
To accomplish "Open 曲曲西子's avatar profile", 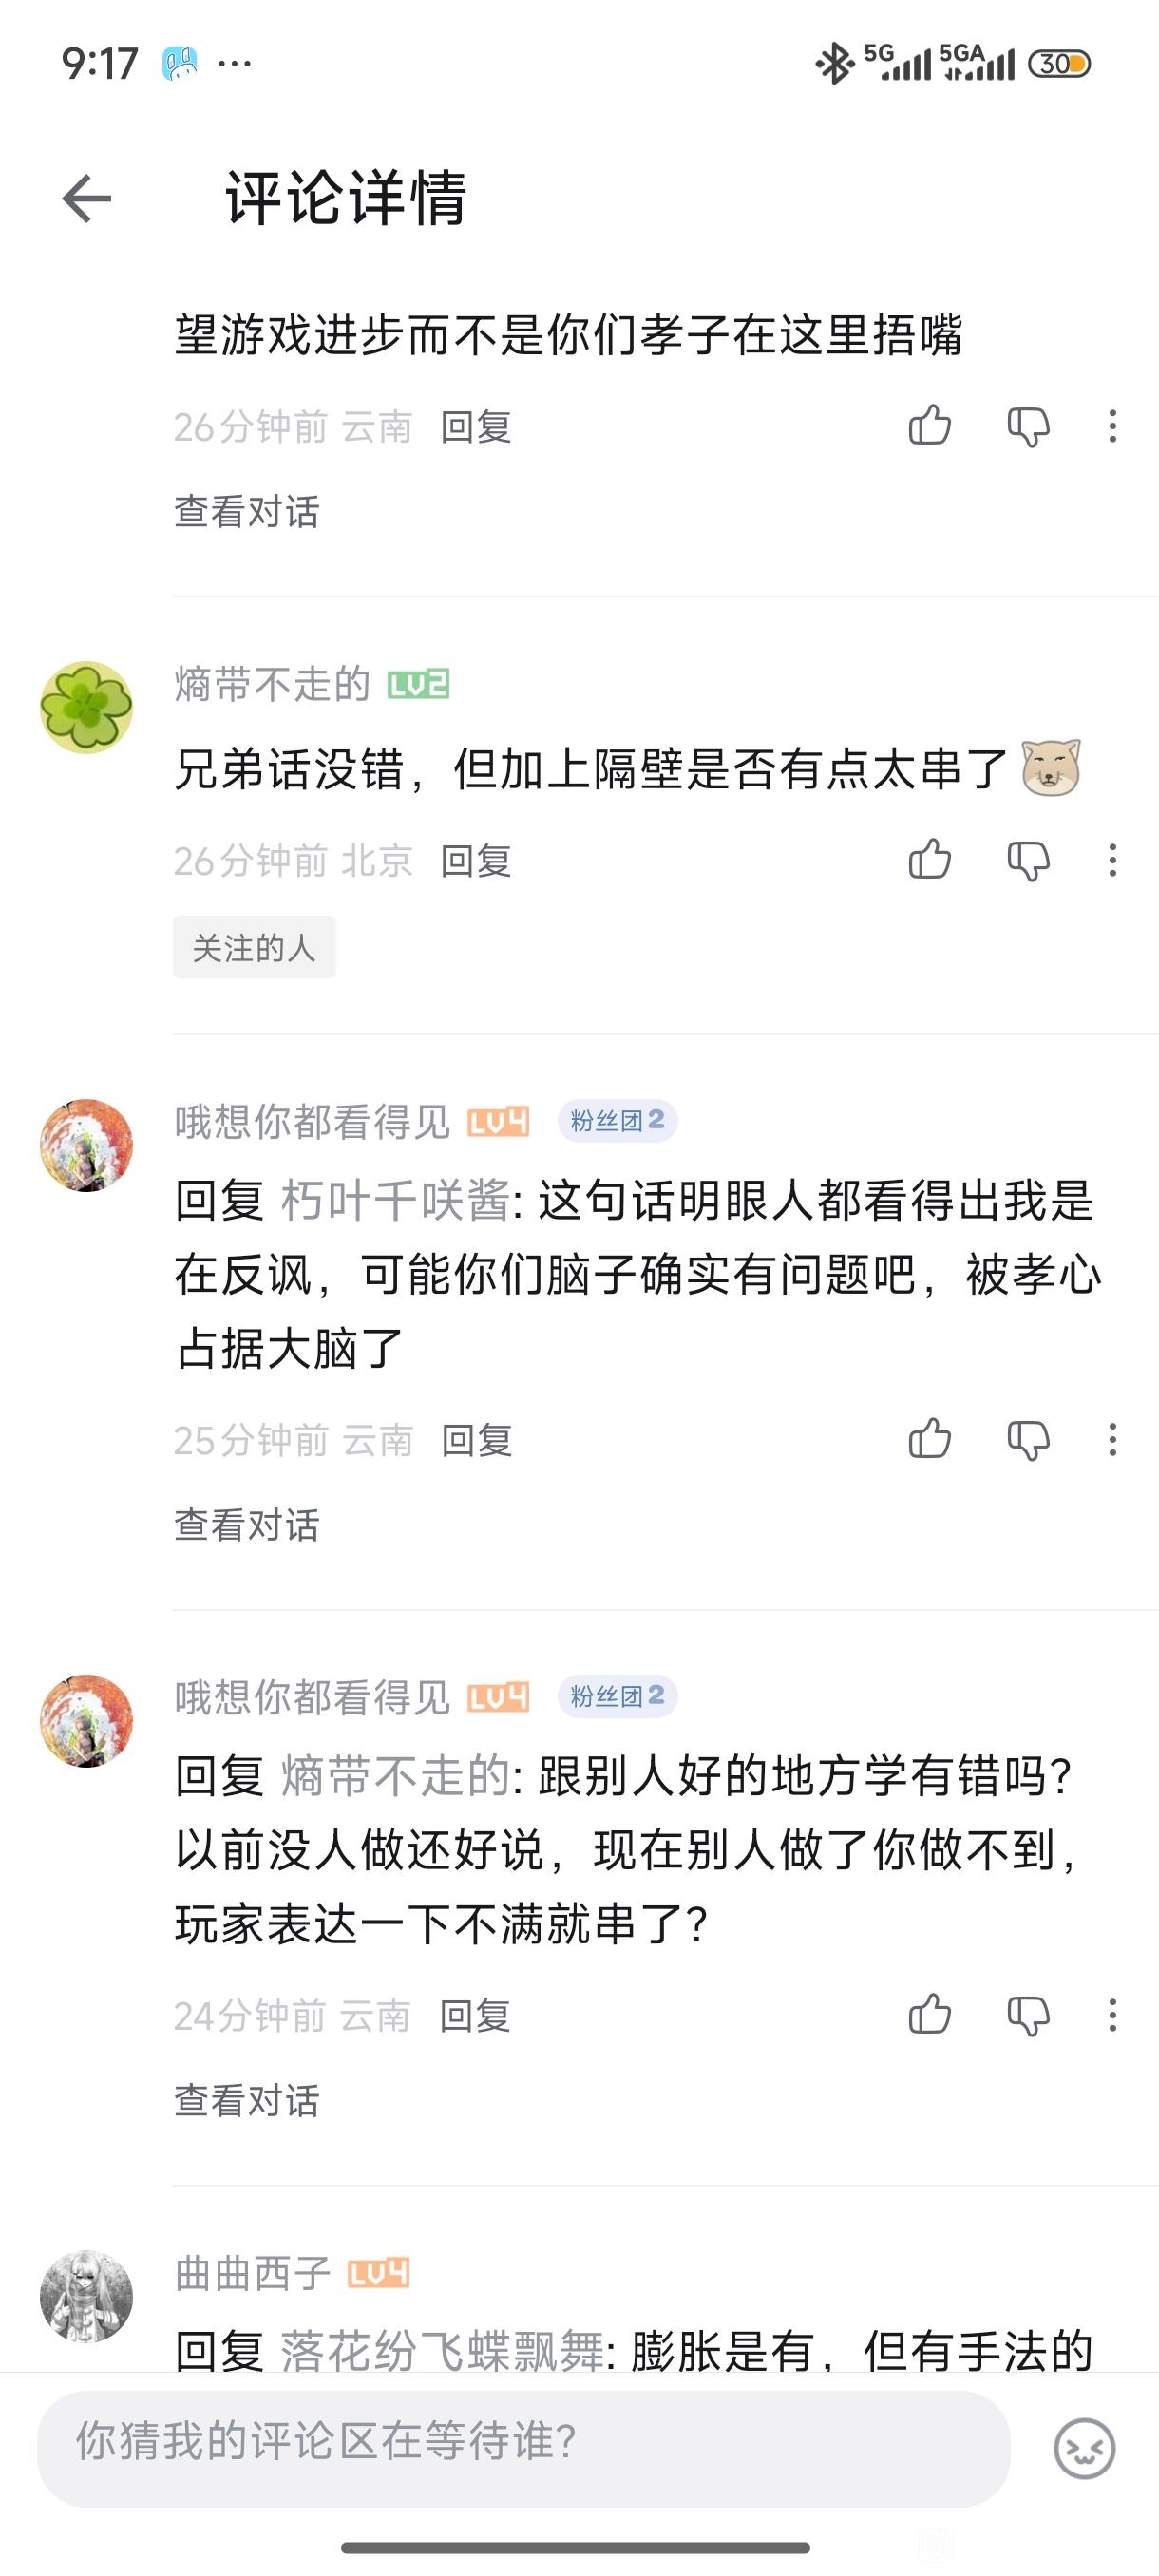I will (86, 2297).
